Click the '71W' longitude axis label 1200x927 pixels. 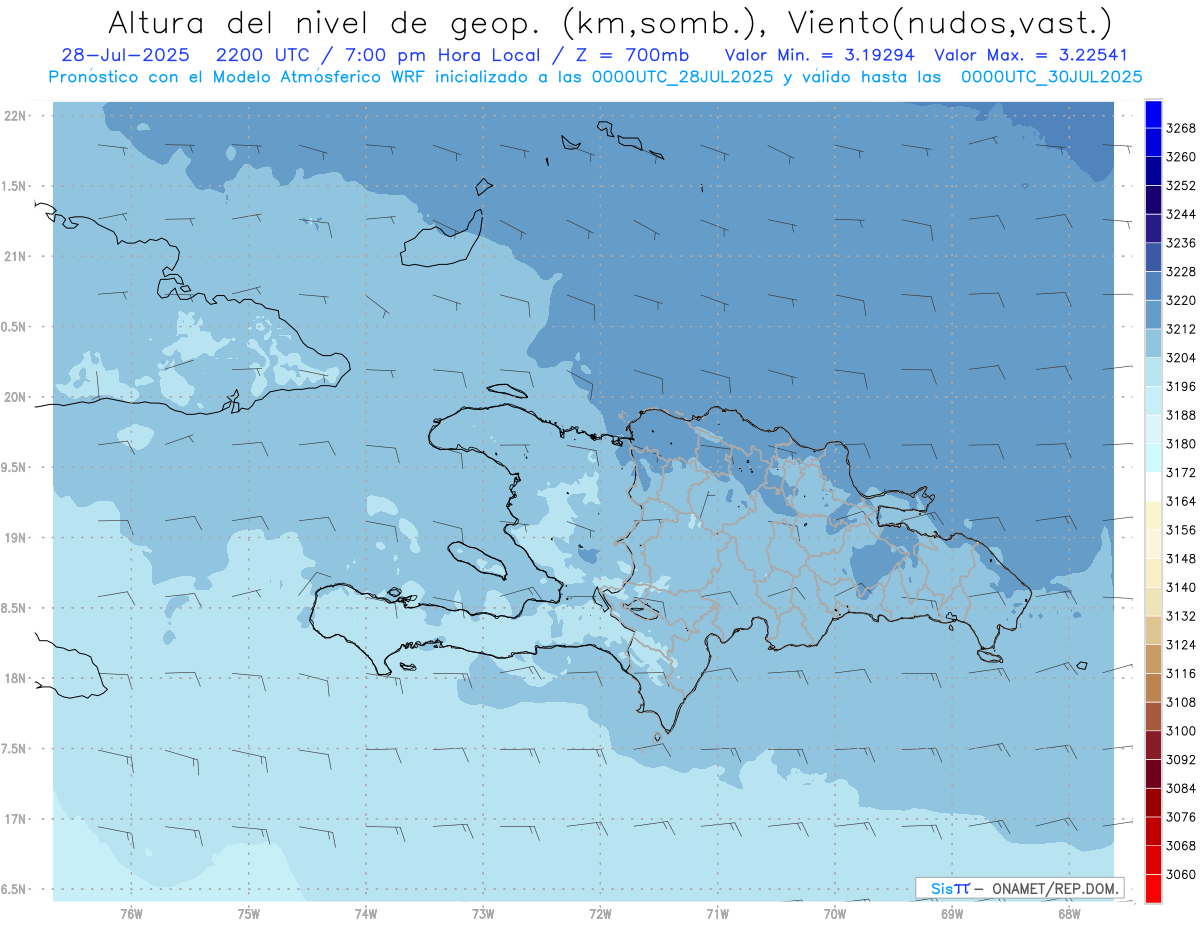(x=717, y=913)
